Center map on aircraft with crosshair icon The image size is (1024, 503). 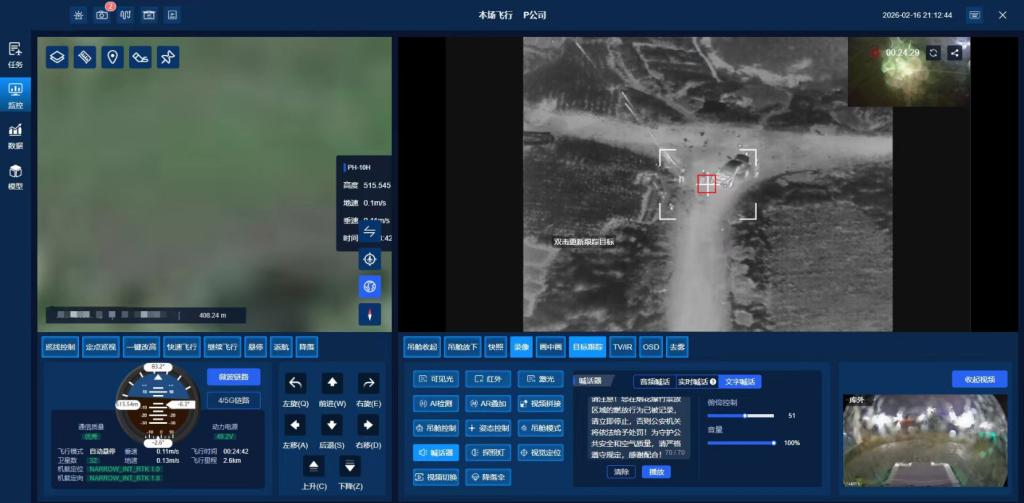[370, 259]
